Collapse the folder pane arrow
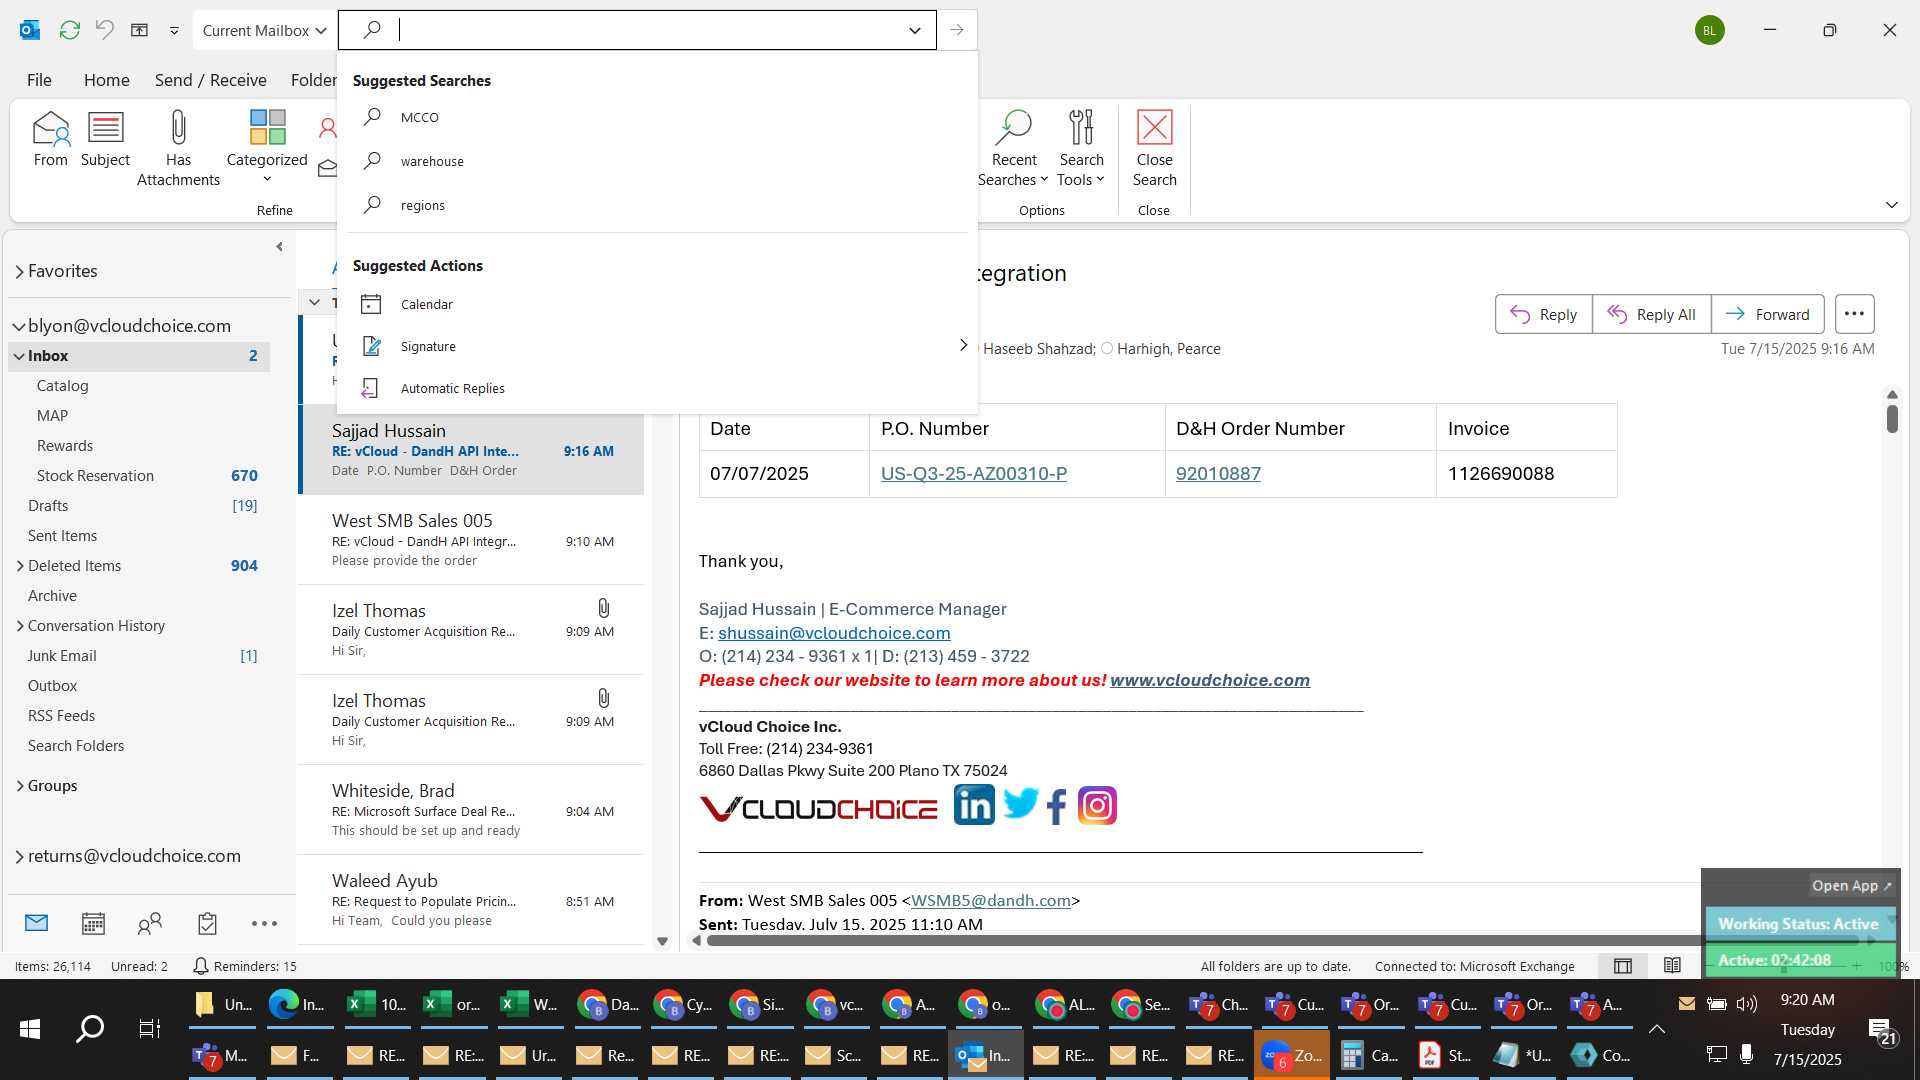1920x1080 pixels. click(279, 246)
